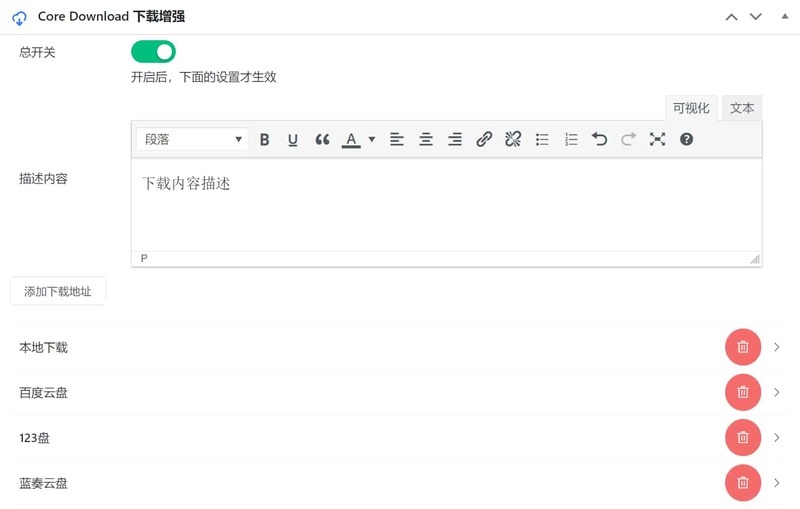Open editor keyboard shortcuts help
Viewport: 800px width, 509px height.
(x=687, y=139)
